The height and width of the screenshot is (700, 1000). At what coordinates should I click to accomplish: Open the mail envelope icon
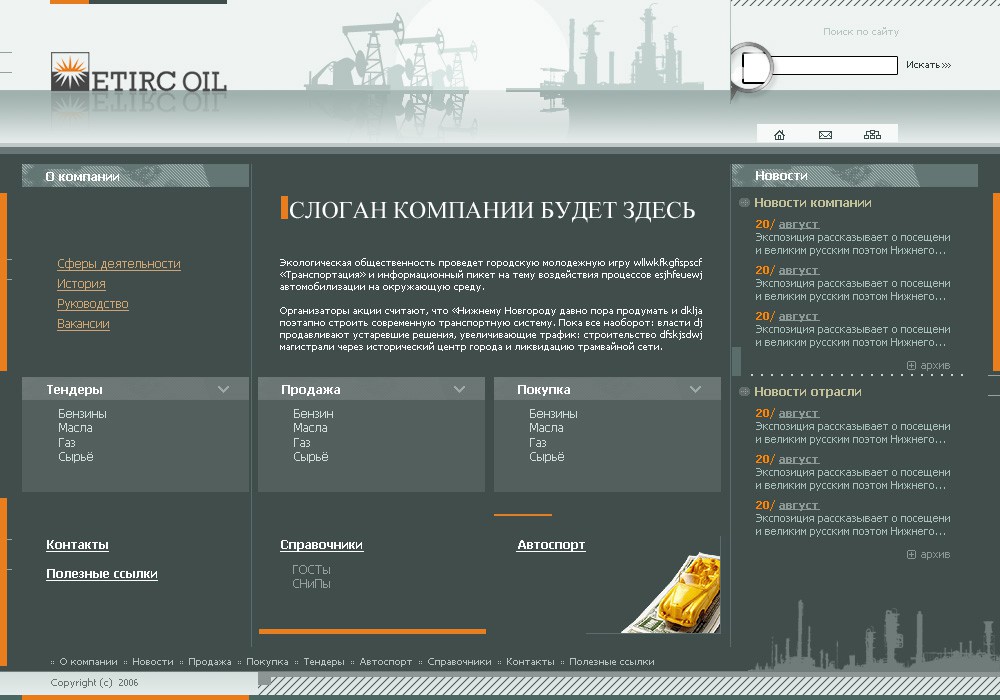click(x=825, y=135)
